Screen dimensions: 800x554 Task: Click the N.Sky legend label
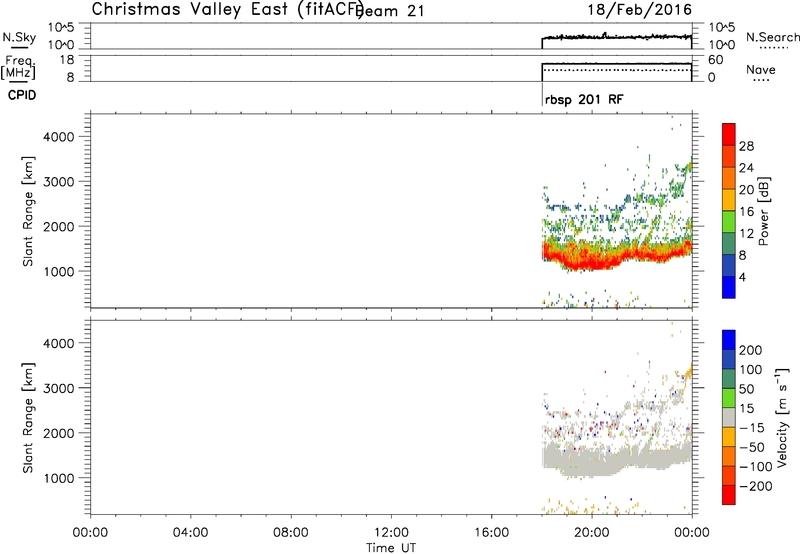coord(19,37)
